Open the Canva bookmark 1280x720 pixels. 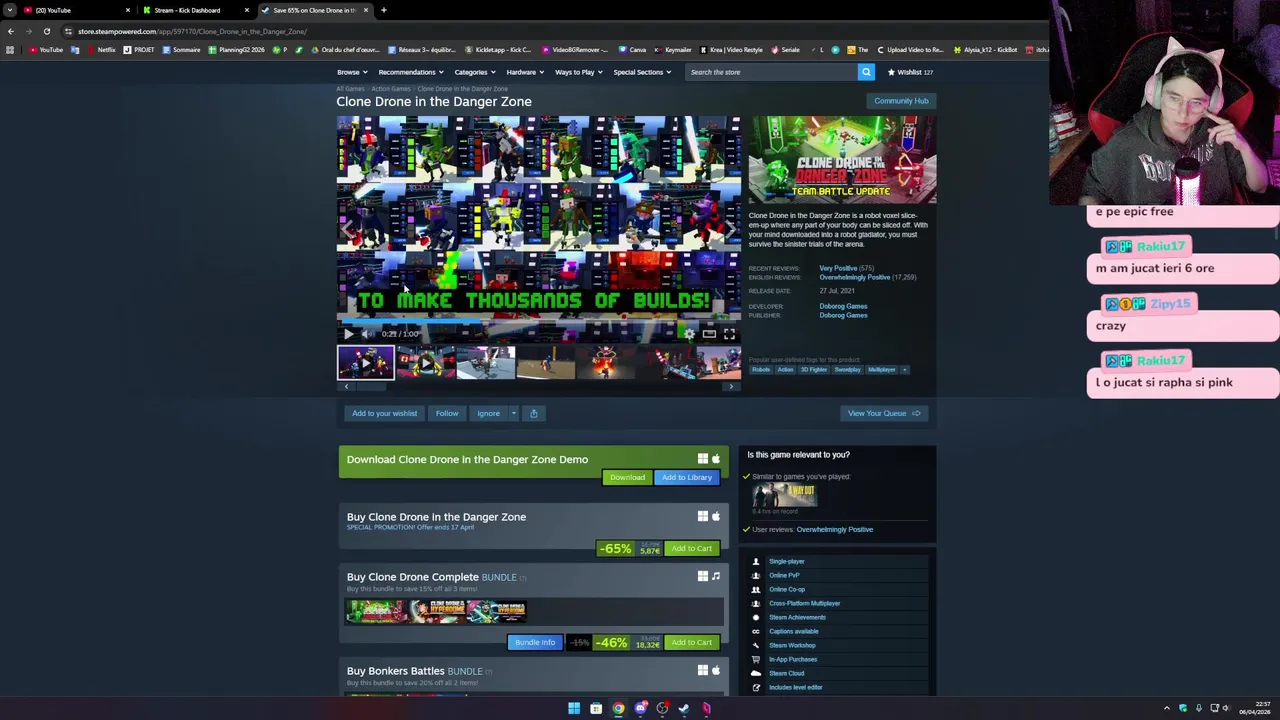632,49
